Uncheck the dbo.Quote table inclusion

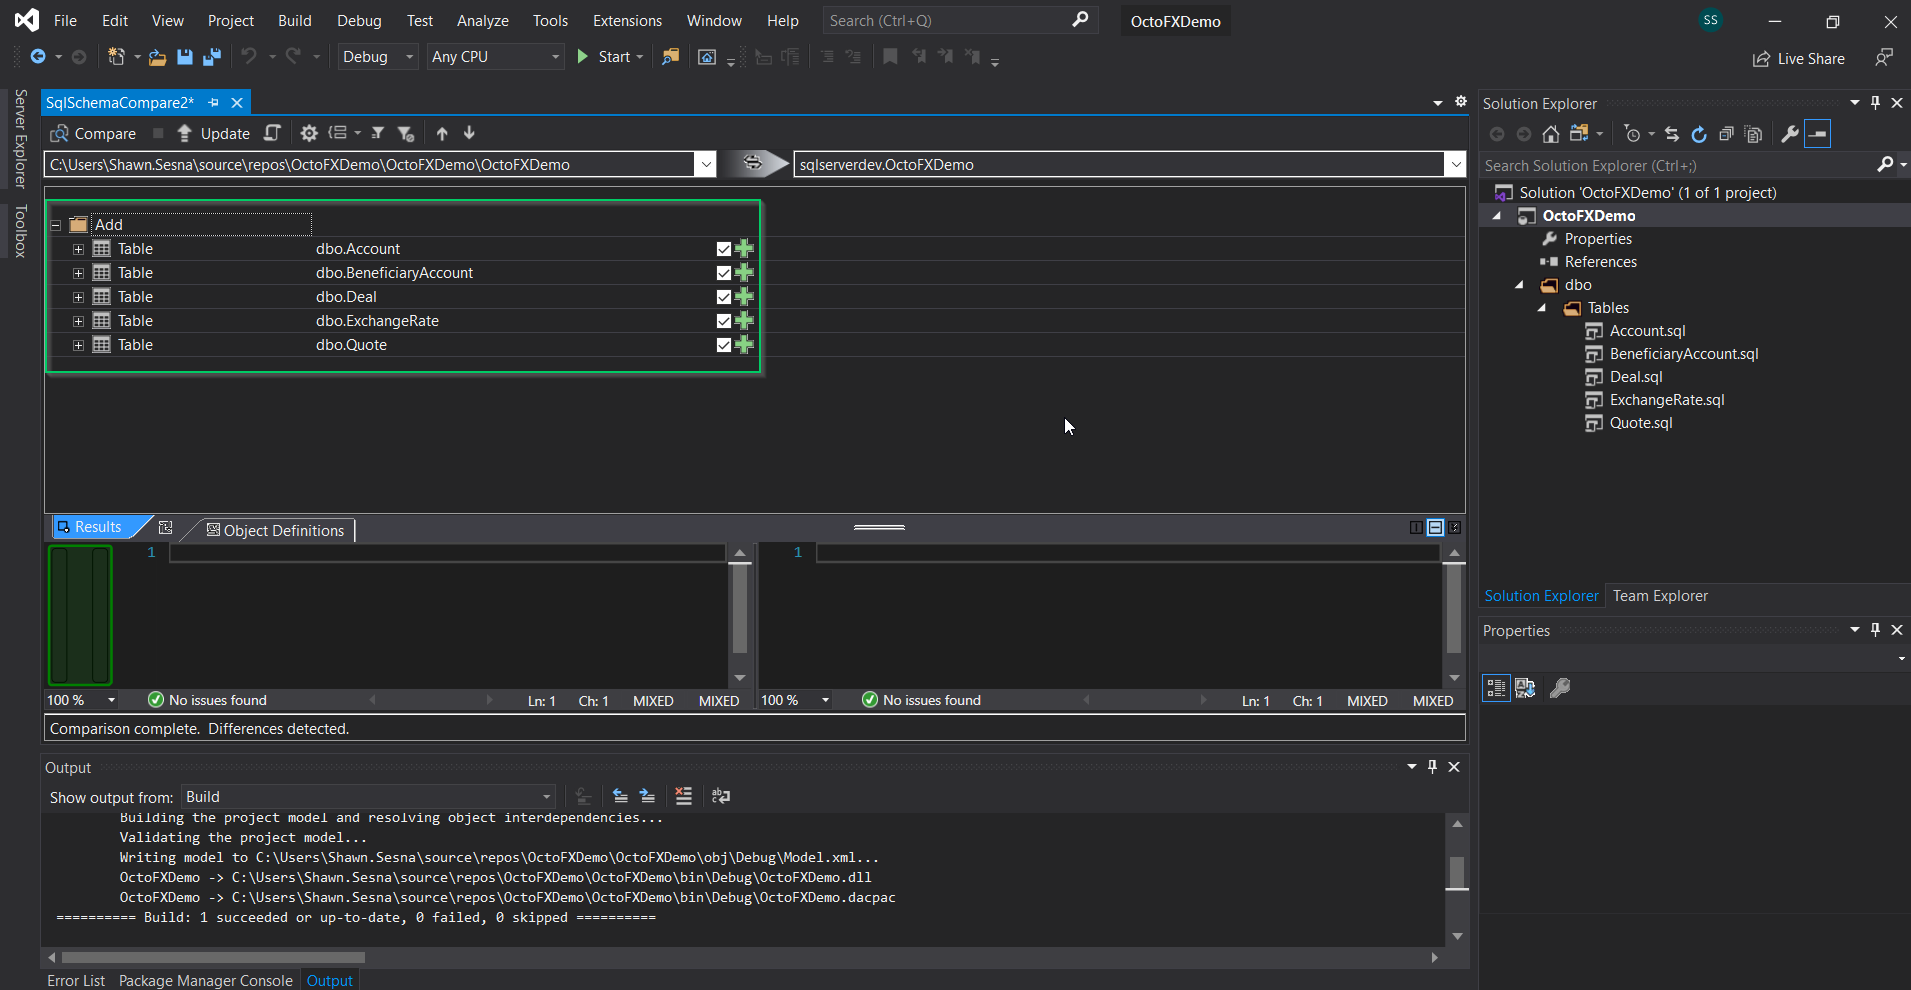tap(722, 345)
